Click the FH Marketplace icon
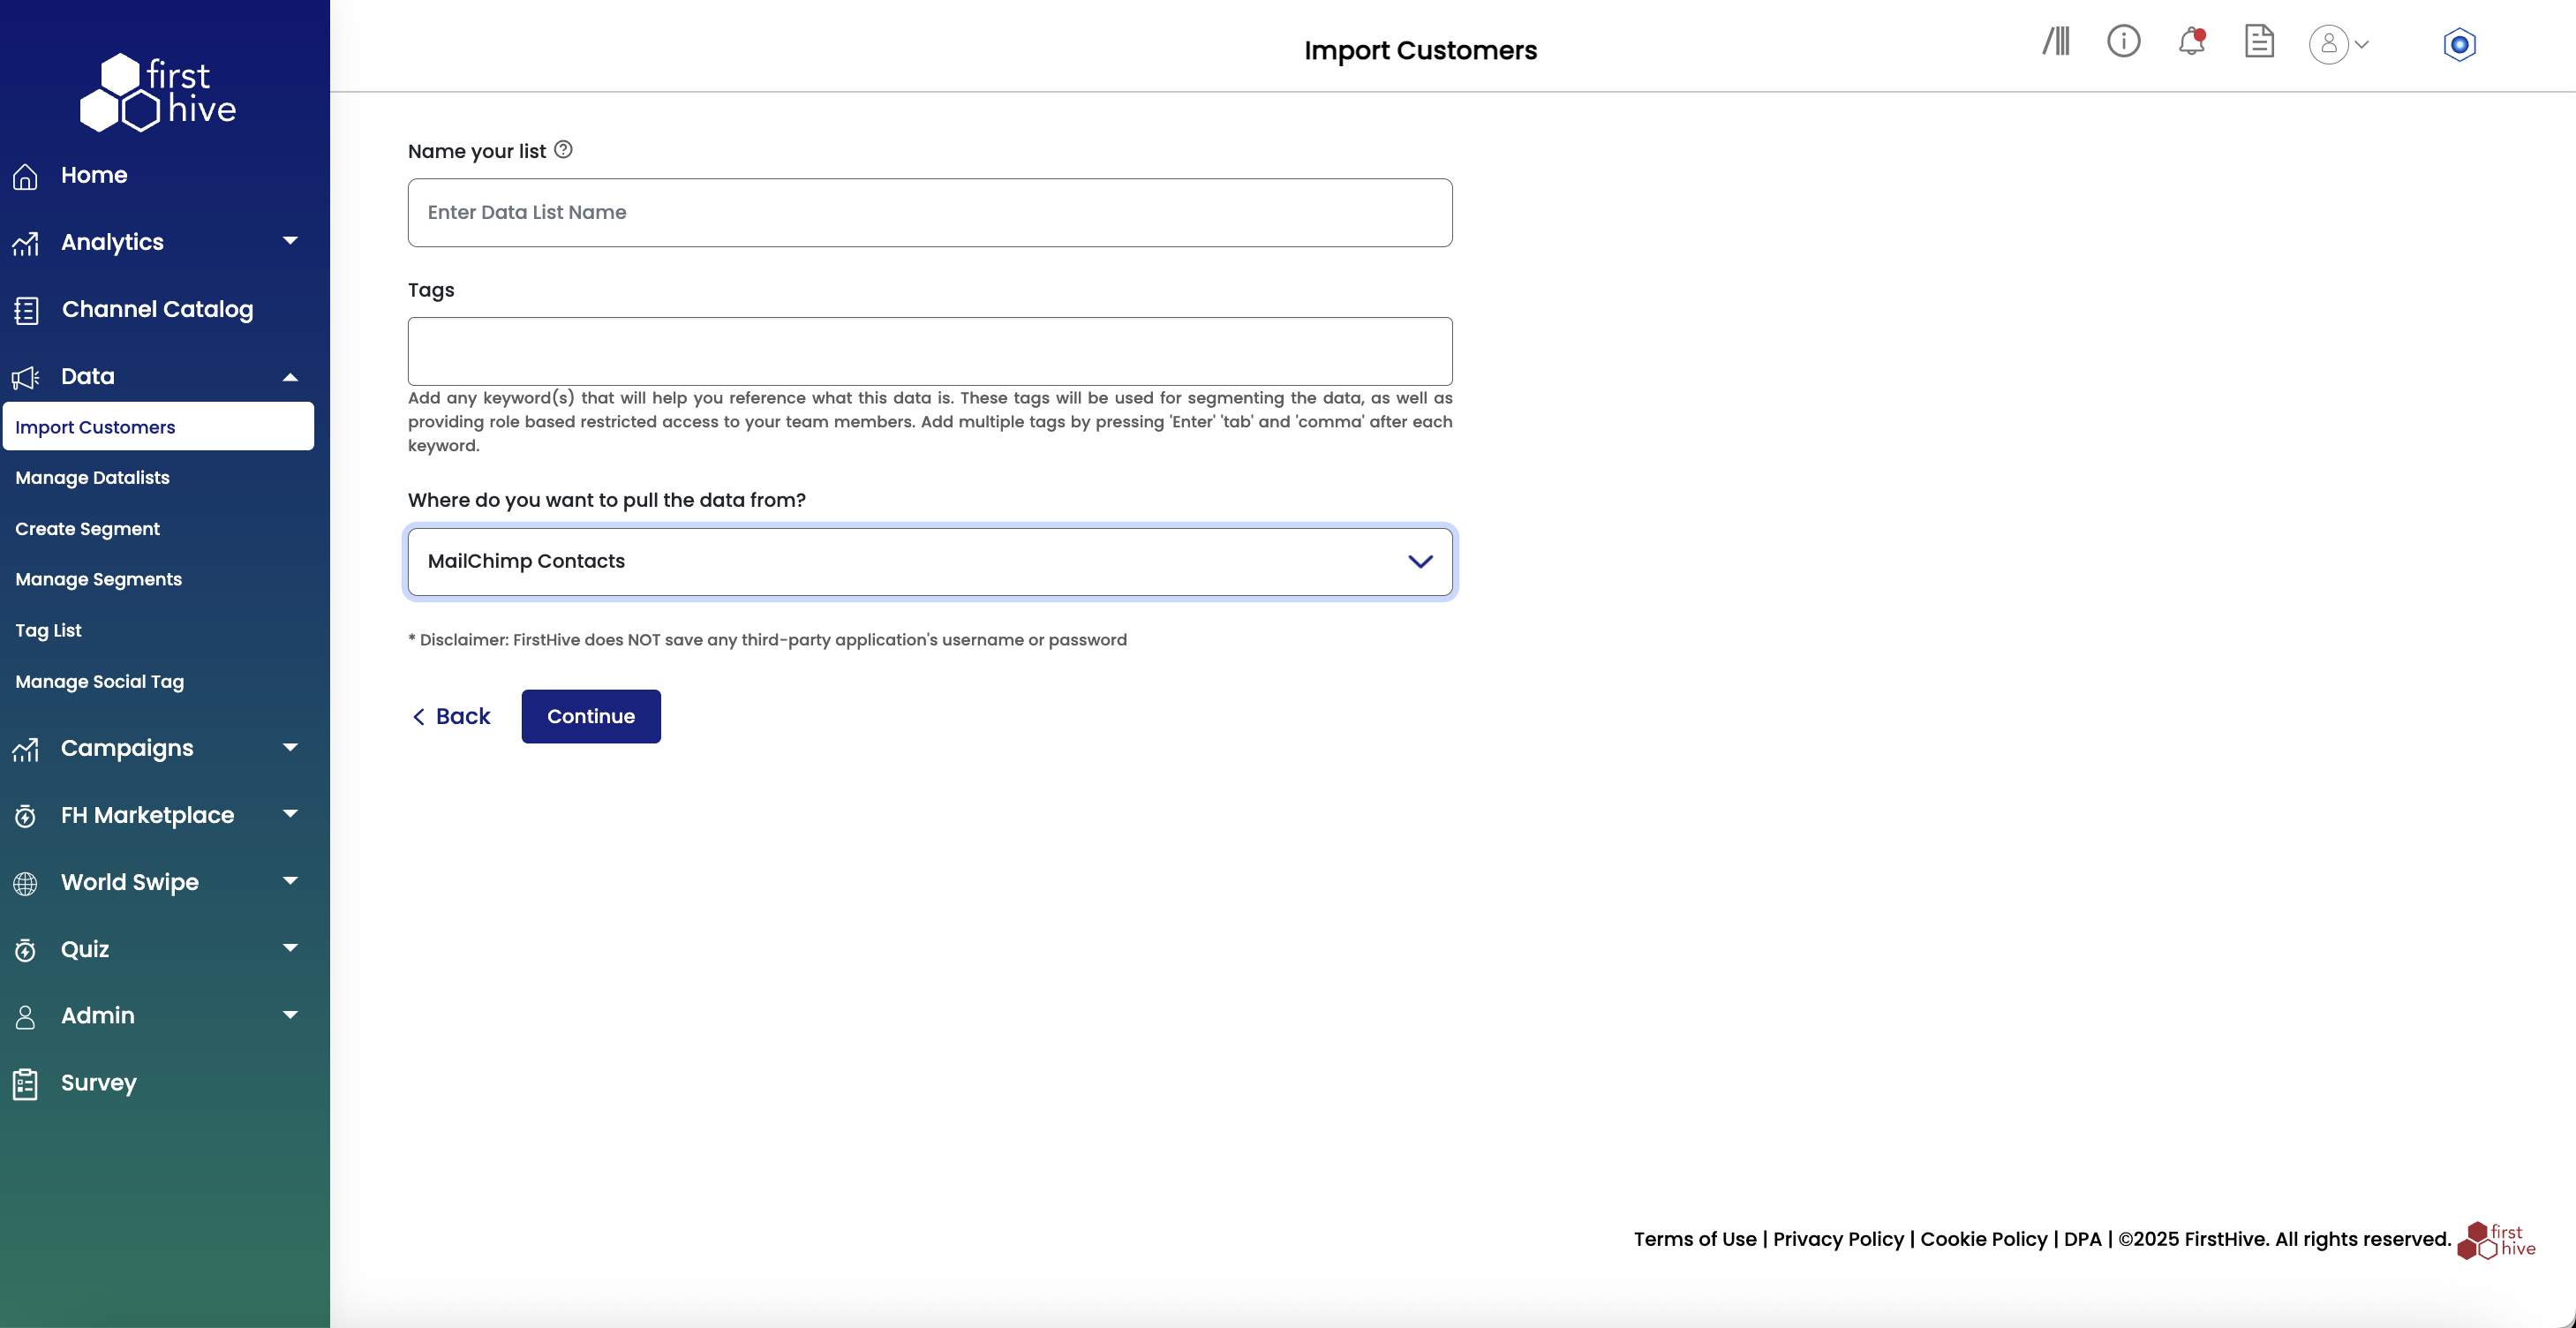This screenshot has height=1328, width=2576. pos(26,816)
